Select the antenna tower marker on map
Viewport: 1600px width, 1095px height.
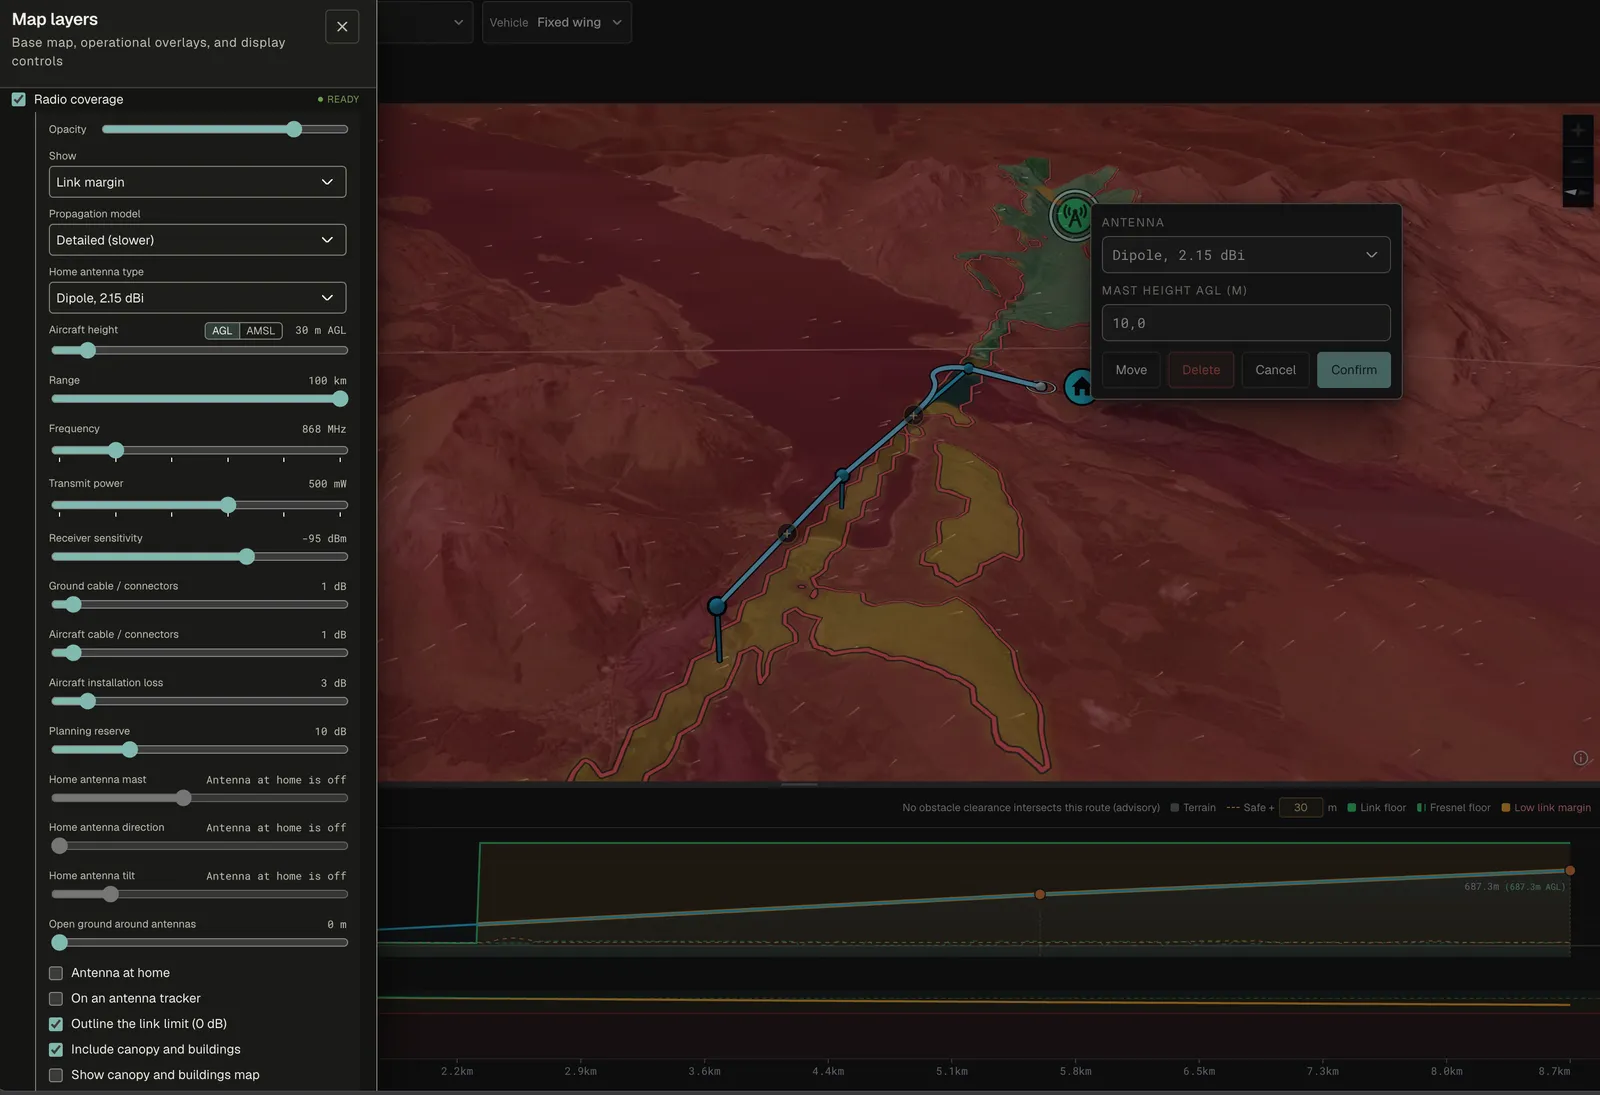[1074, 214]
